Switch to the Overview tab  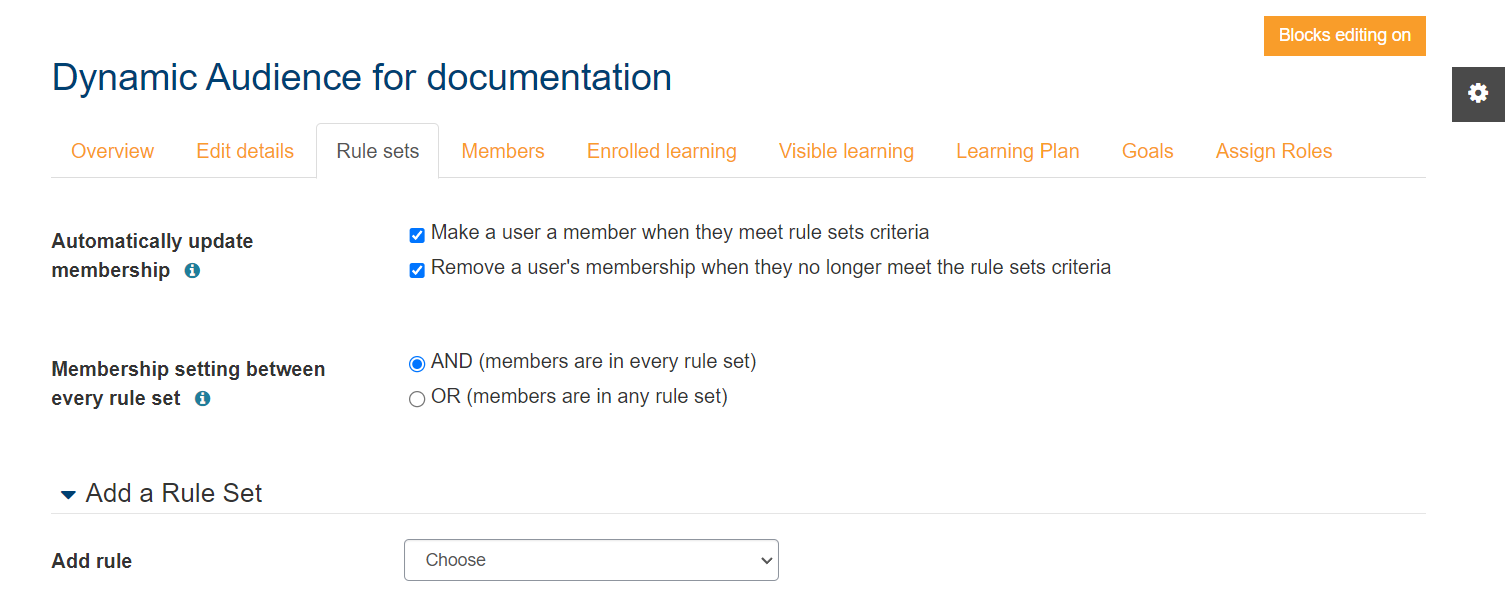(112, 150)
